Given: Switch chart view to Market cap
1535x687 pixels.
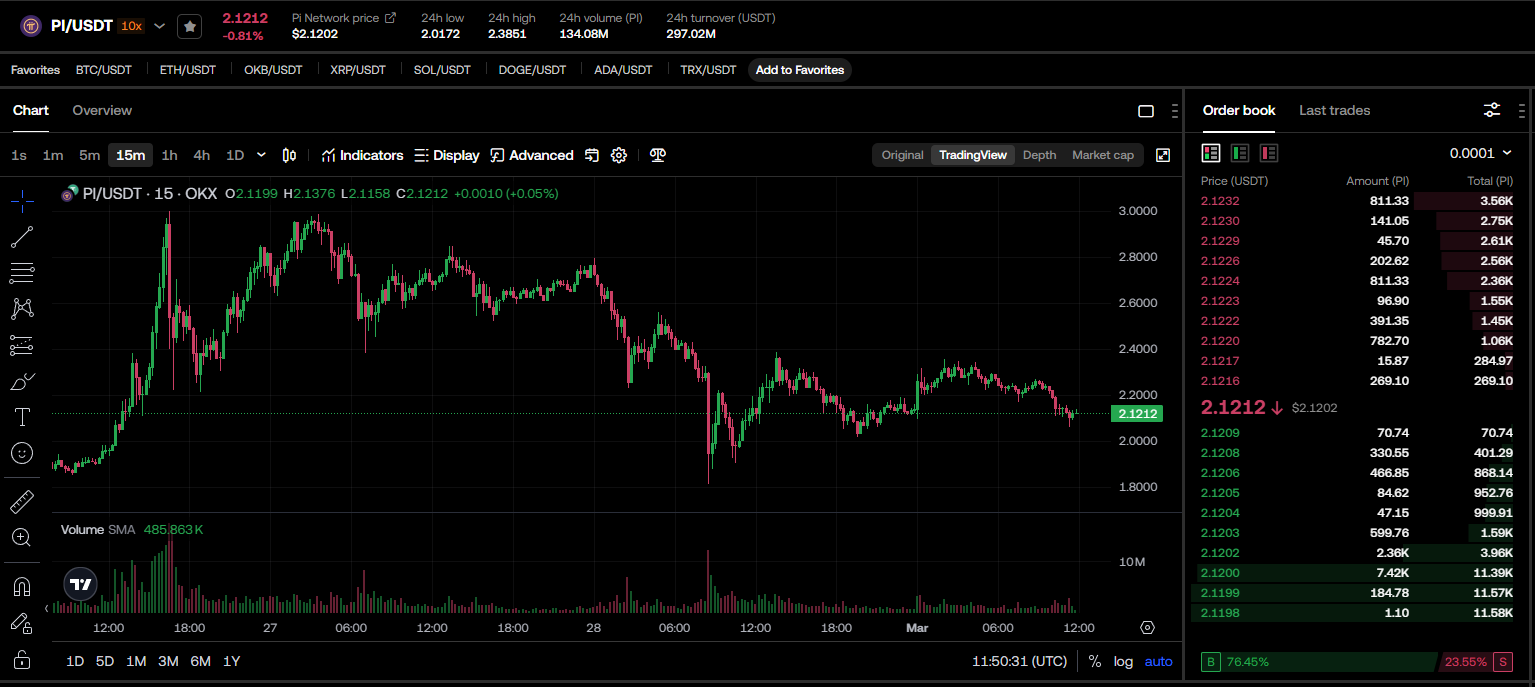Looking at the screenshot, I should tap(1103, 155).
